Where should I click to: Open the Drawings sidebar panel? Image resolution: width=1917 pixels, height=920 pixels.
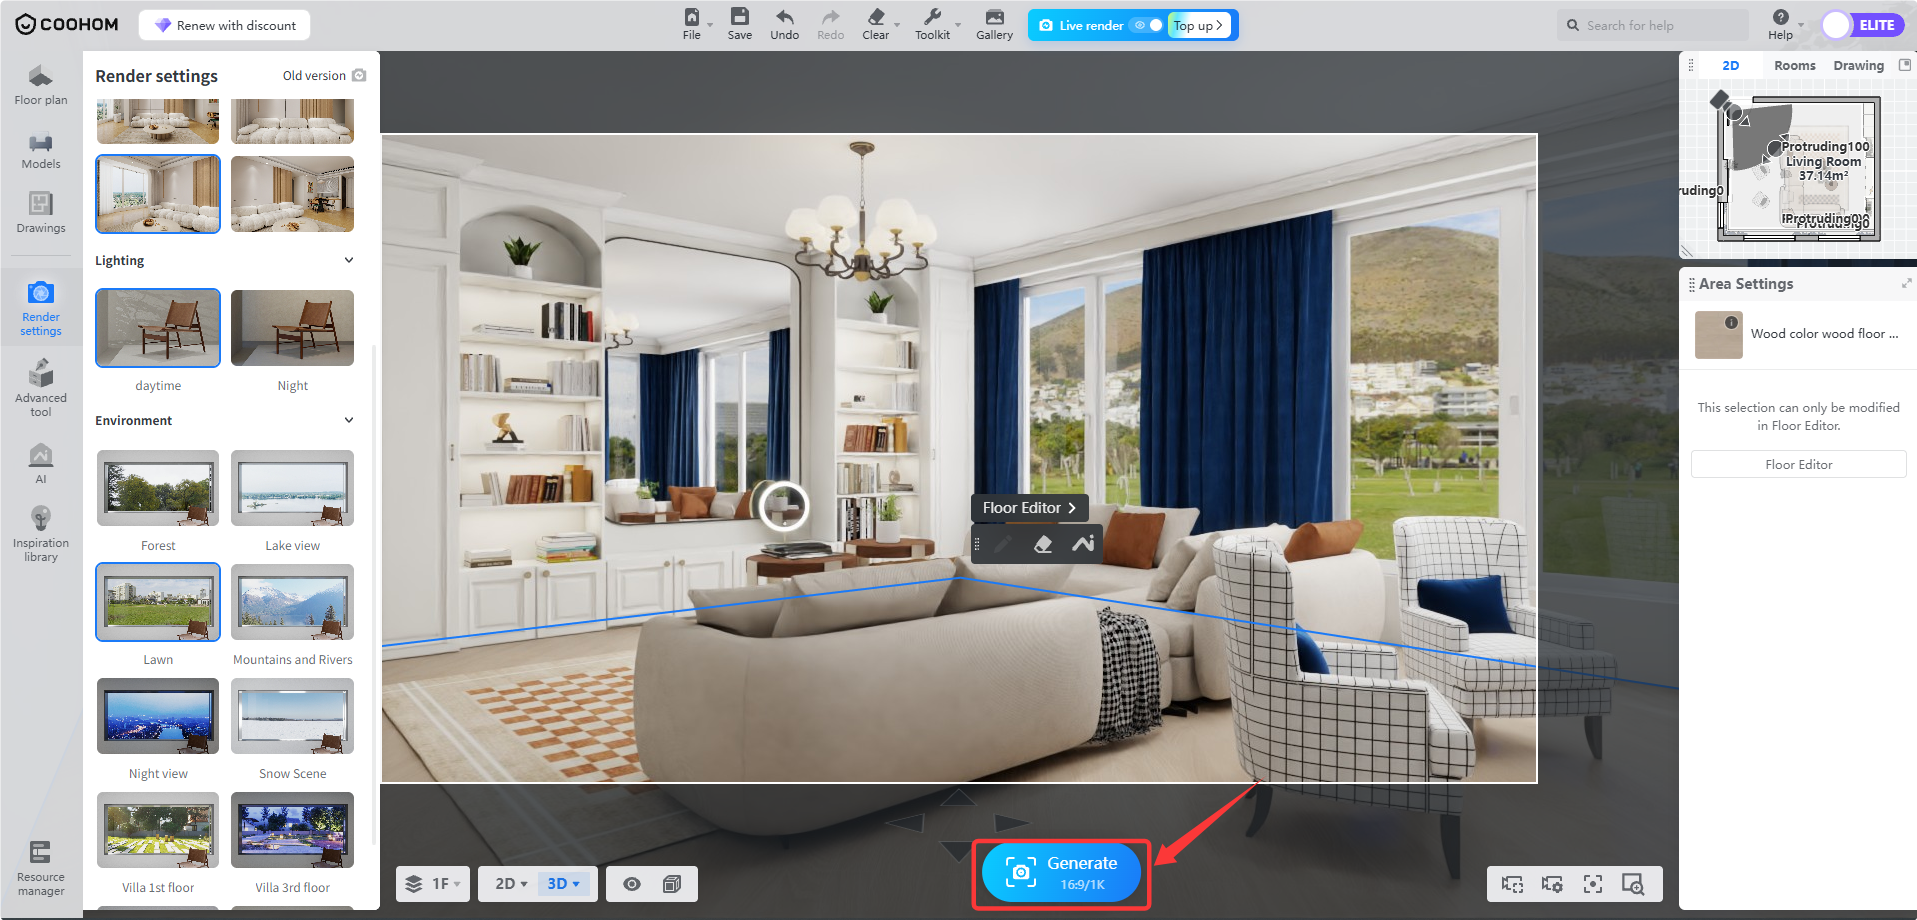[x=41, y=213]
